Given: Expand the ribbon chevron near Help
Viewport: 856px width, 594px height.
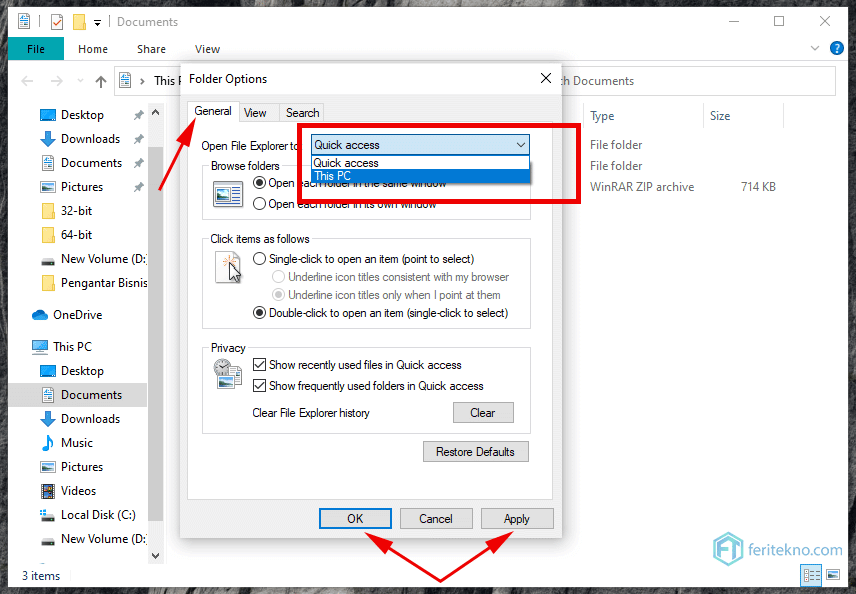Looking at the screenshot, I should (x=815, y=49).
